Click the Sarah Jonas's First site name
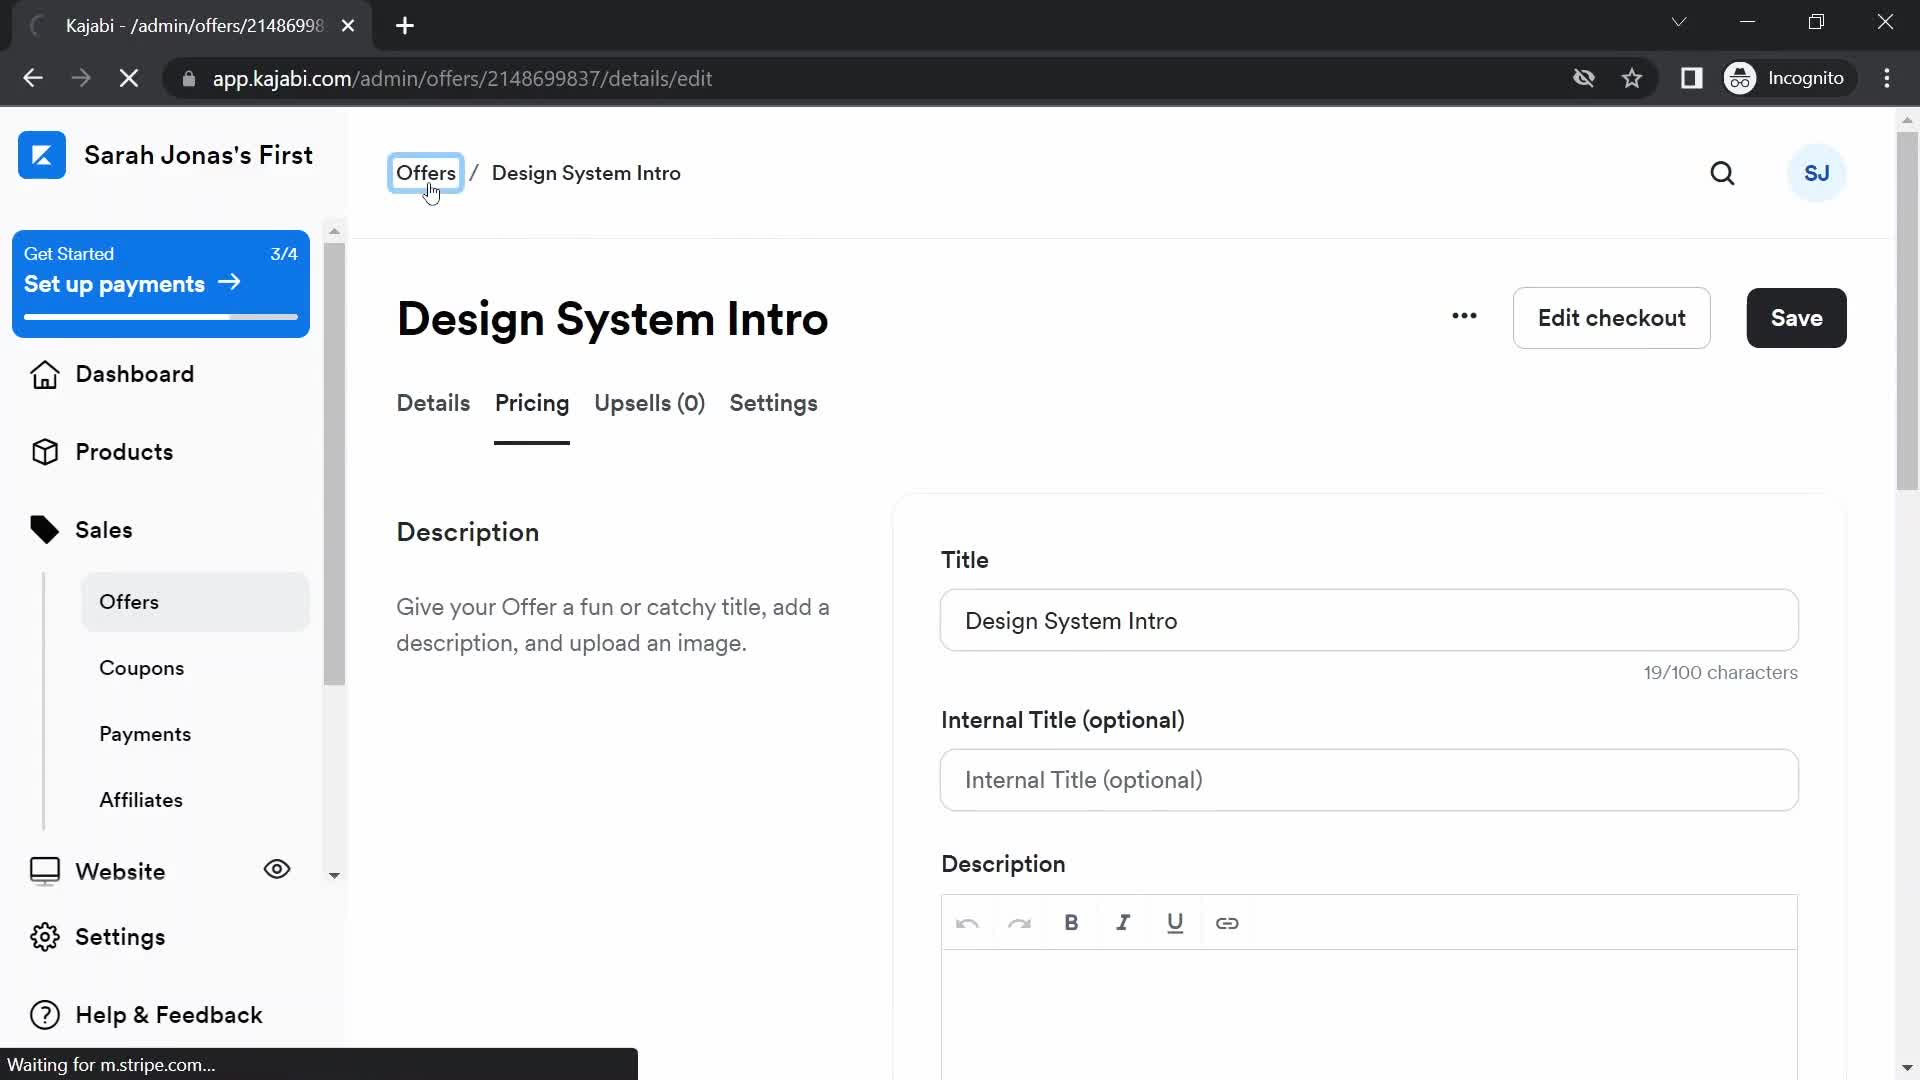The height and width of the screenshot is (1080, 1920). 198,155
